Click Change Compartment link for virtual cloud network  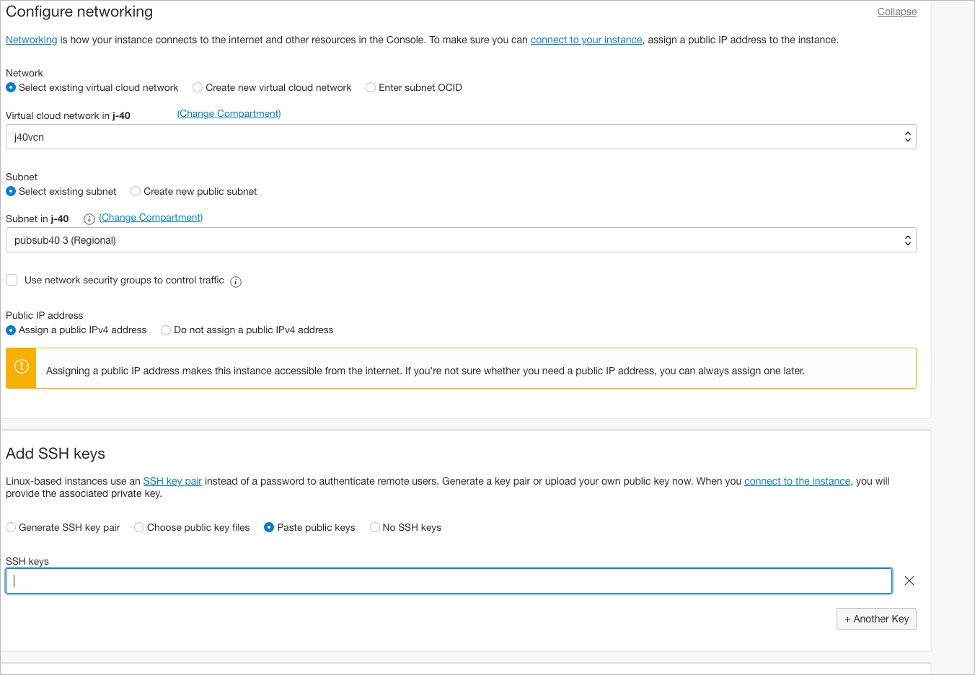[x=229, y=114]
